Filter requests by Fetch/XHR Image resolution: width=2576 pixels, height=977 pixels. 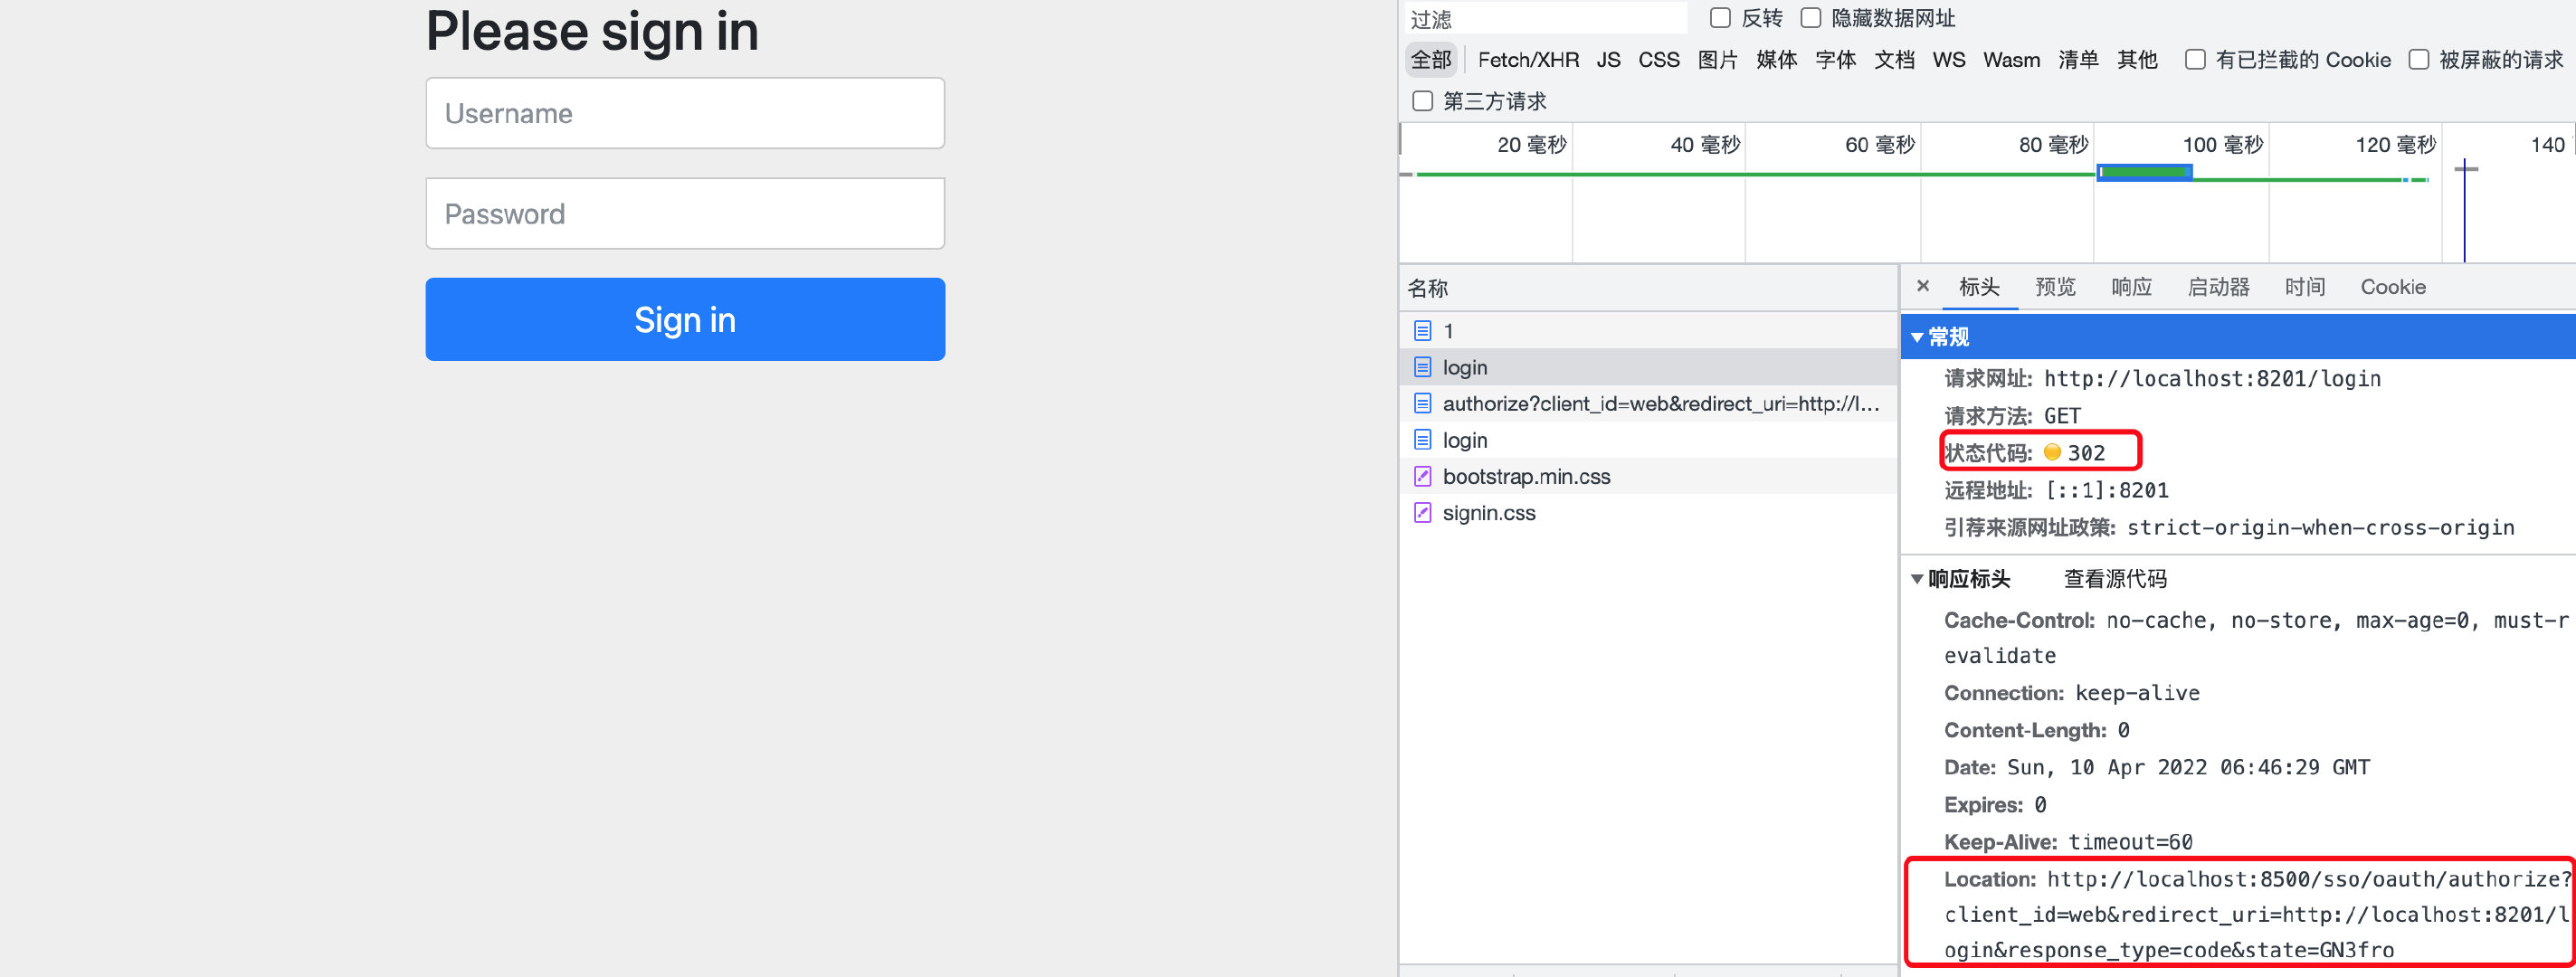pyautogui.click(x=1528, y=60)
